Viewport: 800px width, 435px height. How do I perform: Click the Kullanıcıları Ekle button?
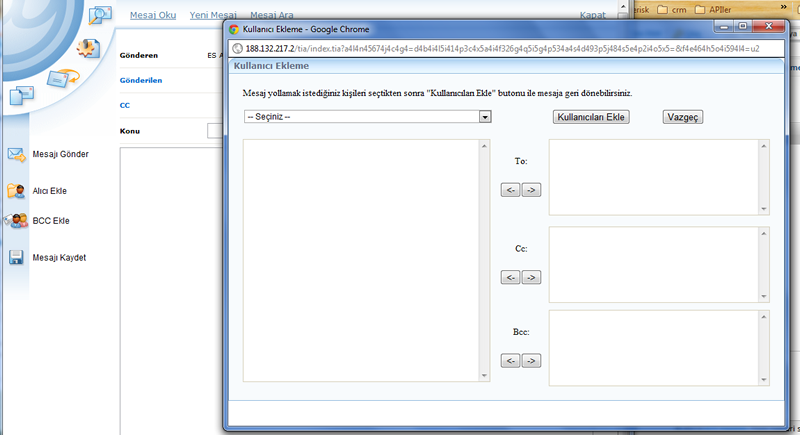pyautogui.click(x=590, y=117)
